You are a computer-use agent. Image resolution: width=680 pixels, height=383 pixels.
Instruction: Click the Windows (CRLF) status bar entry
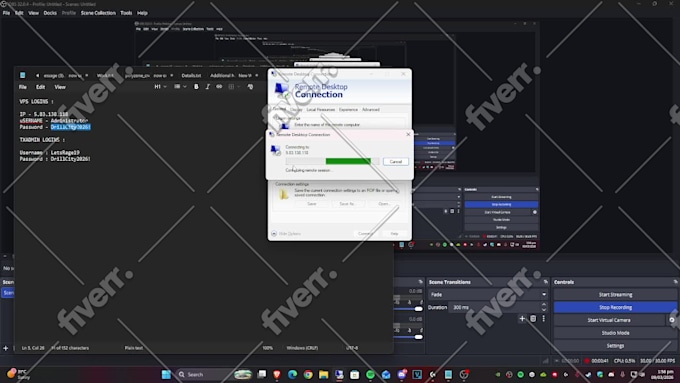302,348
